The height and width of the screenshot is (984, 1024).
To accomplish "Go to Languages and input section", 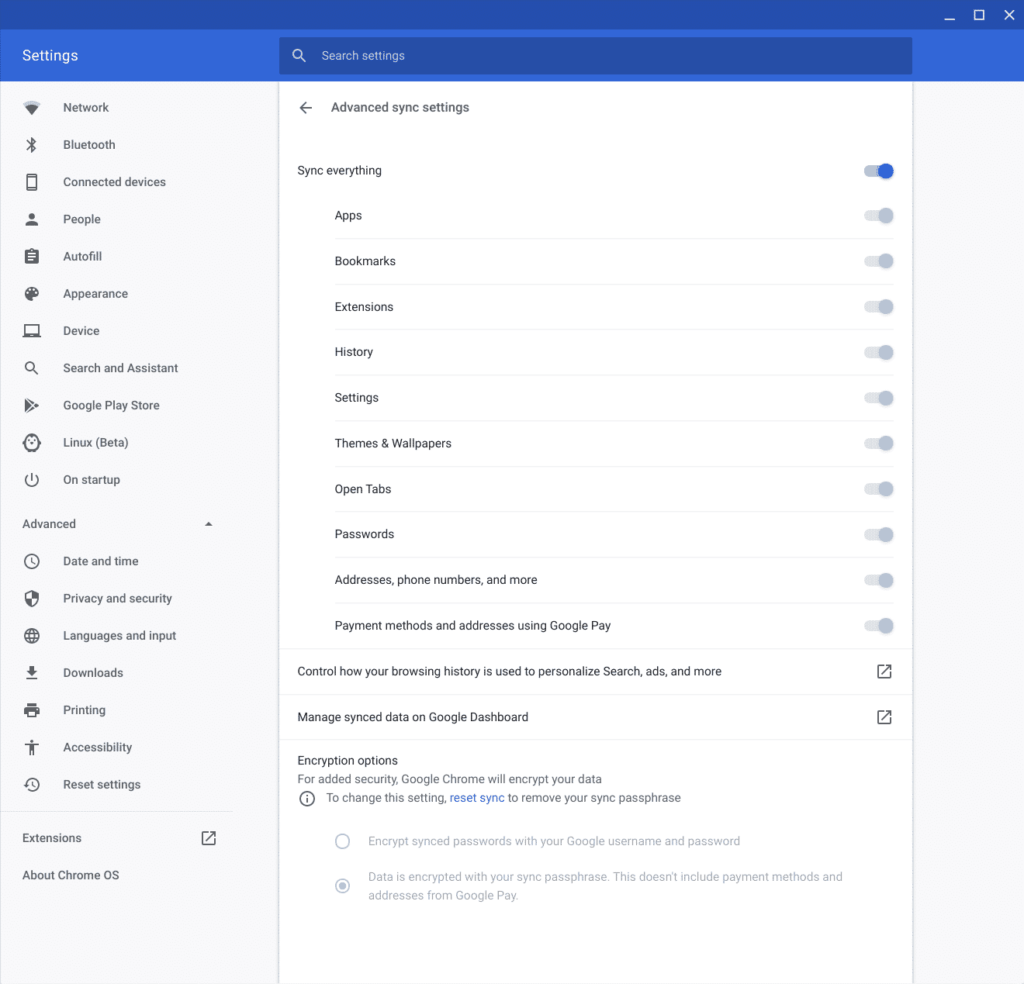I will point(119,636).
